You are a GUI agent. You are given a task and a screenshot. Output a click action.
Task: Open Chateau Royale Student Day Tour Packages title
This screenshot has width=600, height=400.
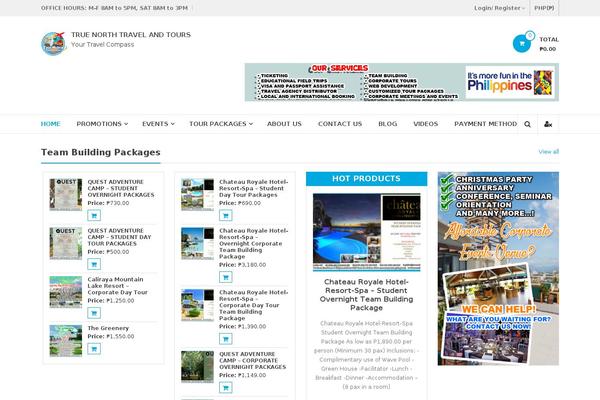pyautogui.click(x=253, y=188)
